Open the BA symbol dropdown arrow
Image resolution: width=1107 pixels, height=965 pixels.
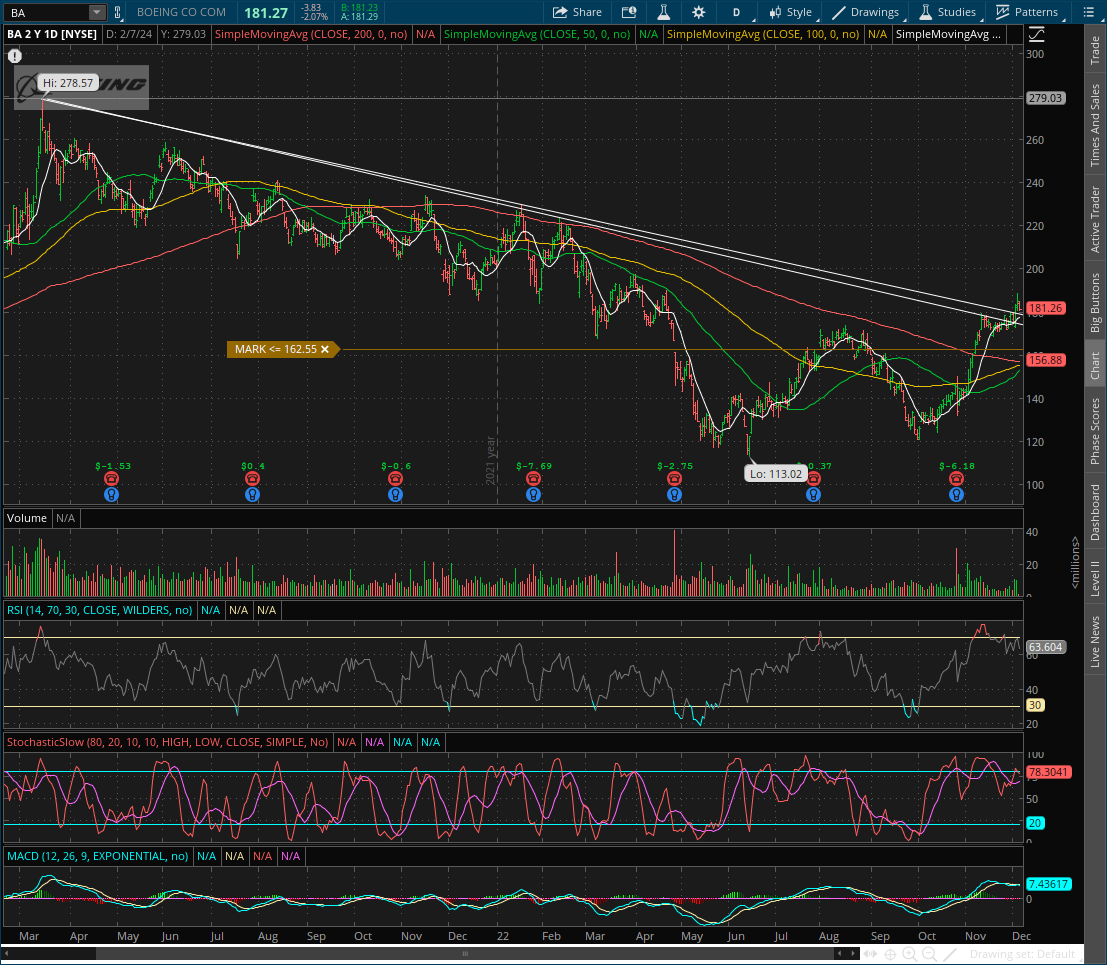tap(97, 12)
